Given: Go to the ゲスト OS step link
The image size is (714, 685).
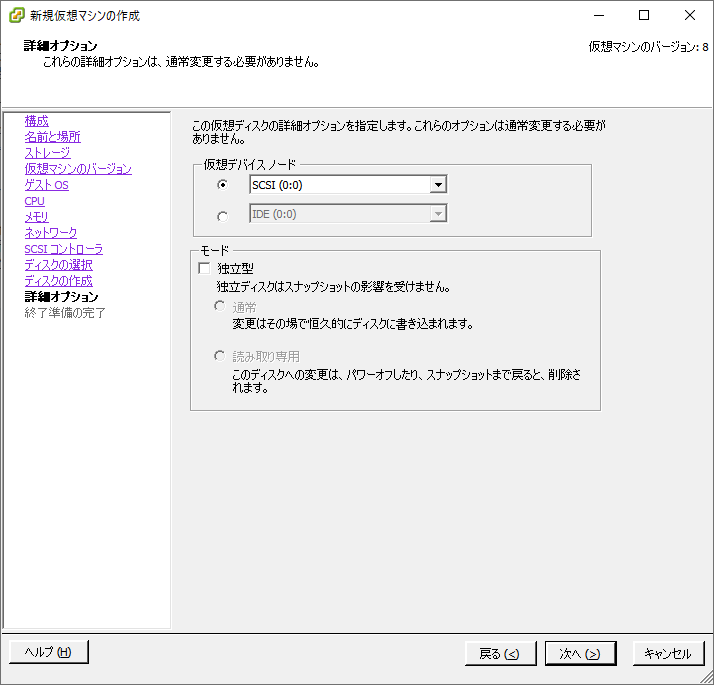Looking at the screenshot, I should click(46, 185).
